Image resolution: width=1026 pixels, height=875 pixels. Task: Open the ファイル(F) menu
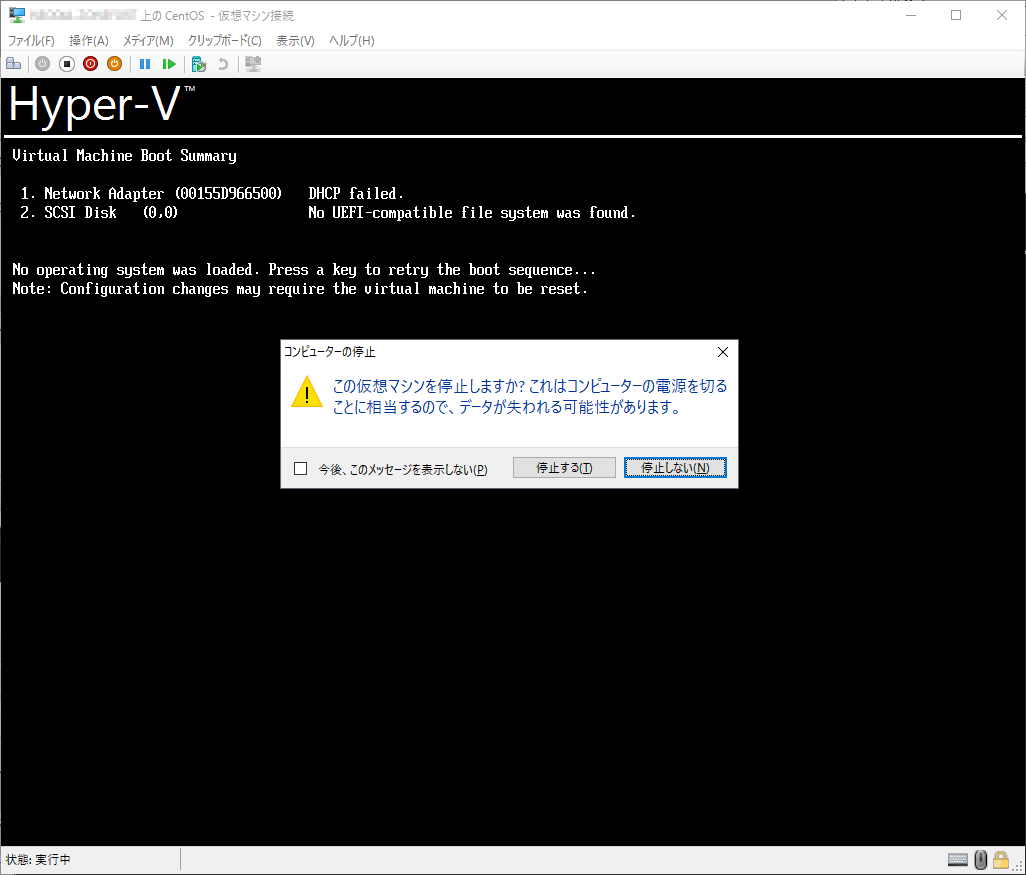[31, 41]
